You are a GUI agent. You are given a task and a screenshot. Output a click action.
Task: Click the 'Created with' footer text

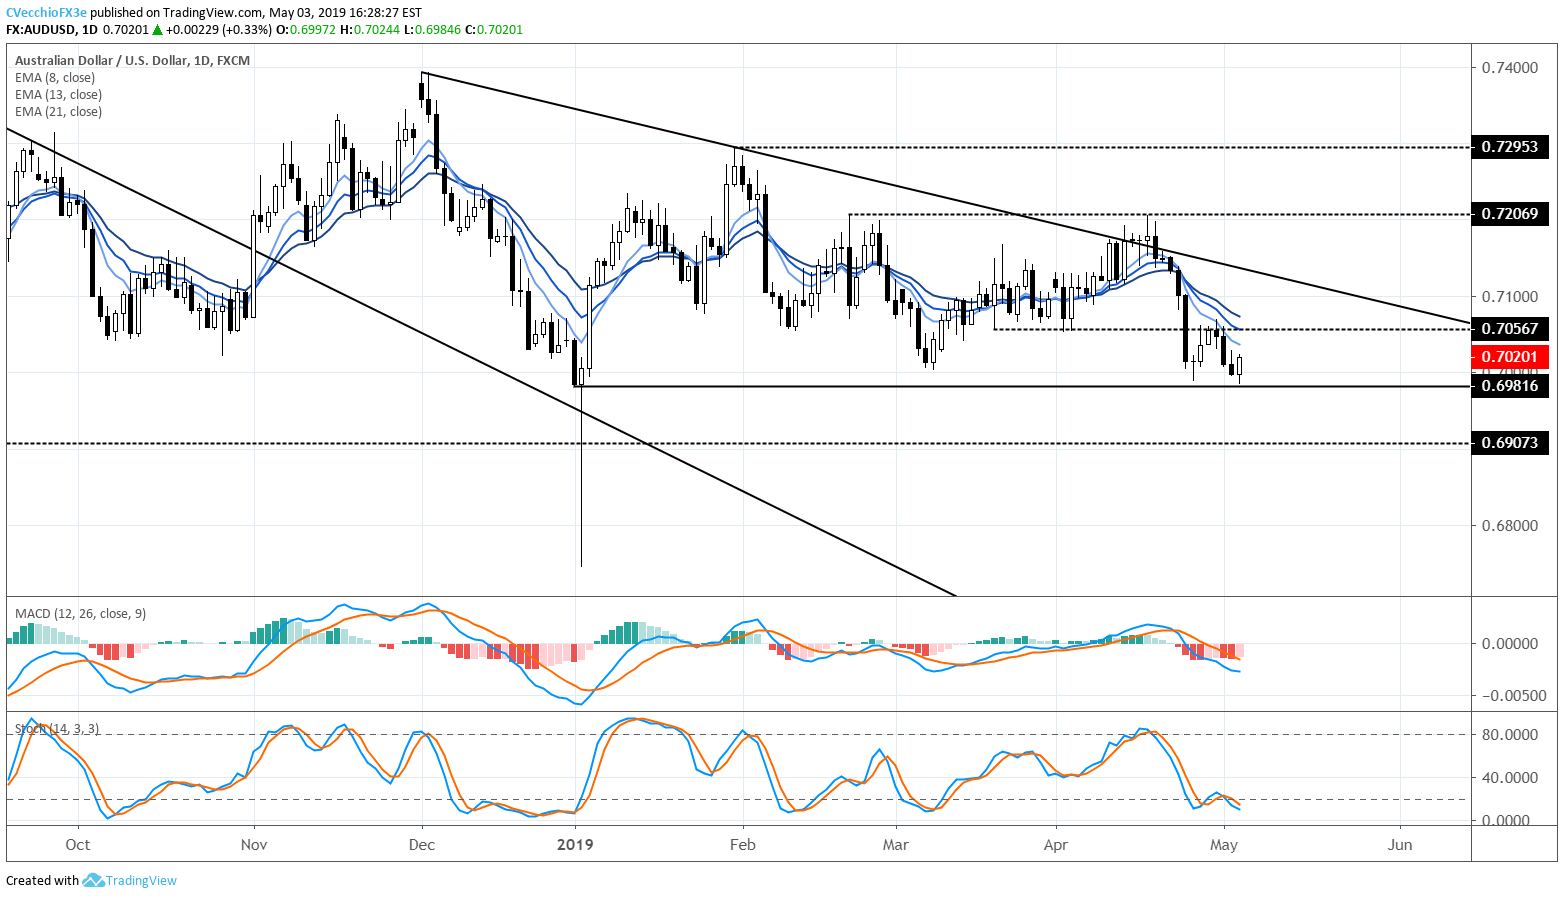(x=42, y=881)
